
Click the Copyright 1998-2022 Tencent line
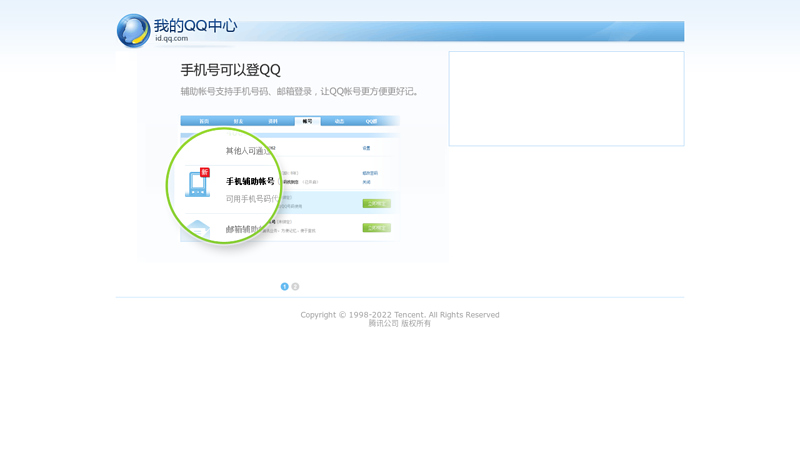399,315
